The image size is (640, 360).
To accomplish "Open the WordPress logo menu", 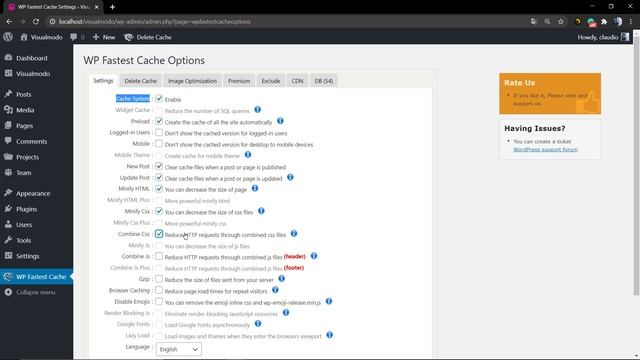I will 8,37.
